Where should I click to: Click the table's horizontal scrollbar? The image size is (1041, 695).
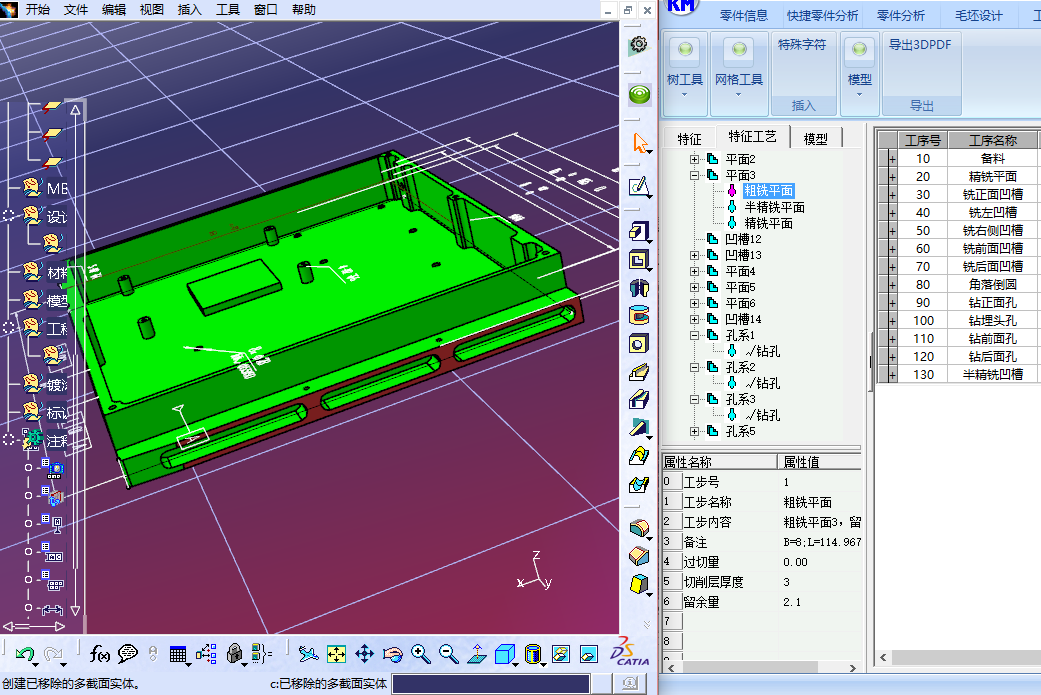pos(960,659)
